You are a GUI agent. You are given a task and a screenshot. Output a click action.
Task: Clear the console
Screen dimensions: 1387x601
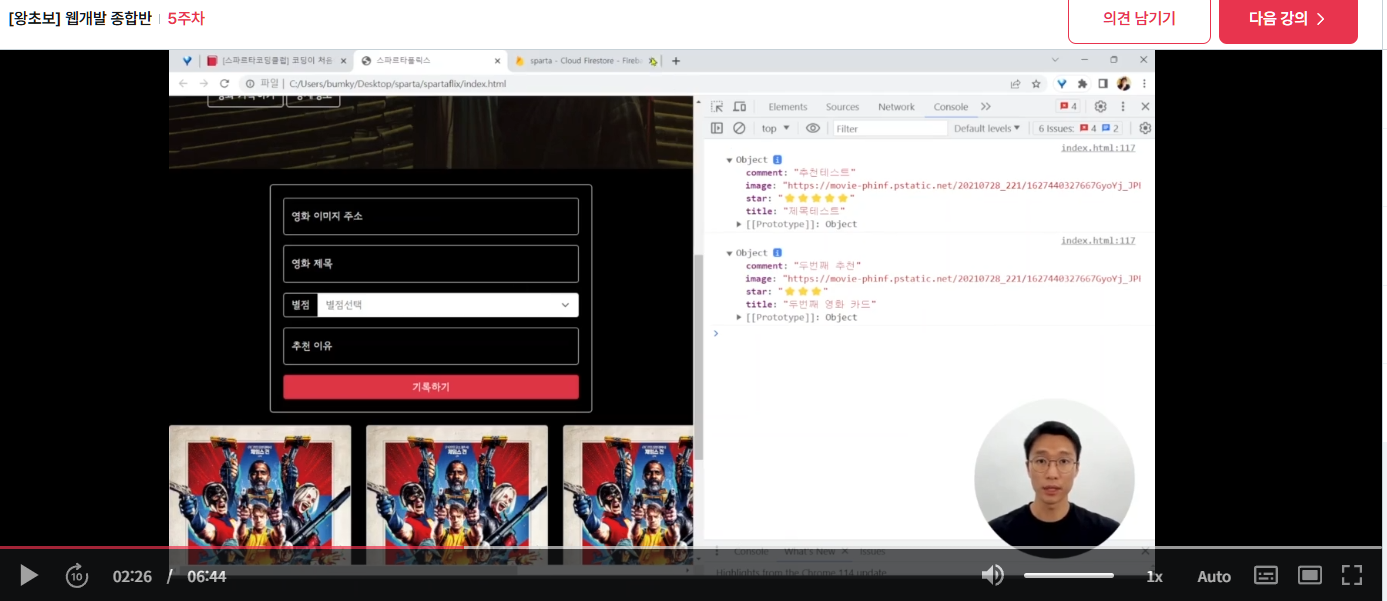coord(739,128)
